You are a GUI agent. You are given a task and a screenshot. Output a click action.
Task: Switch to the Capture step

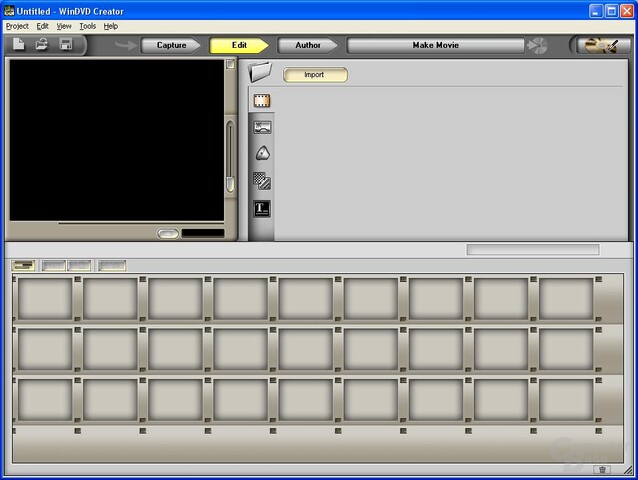(171, 45)
